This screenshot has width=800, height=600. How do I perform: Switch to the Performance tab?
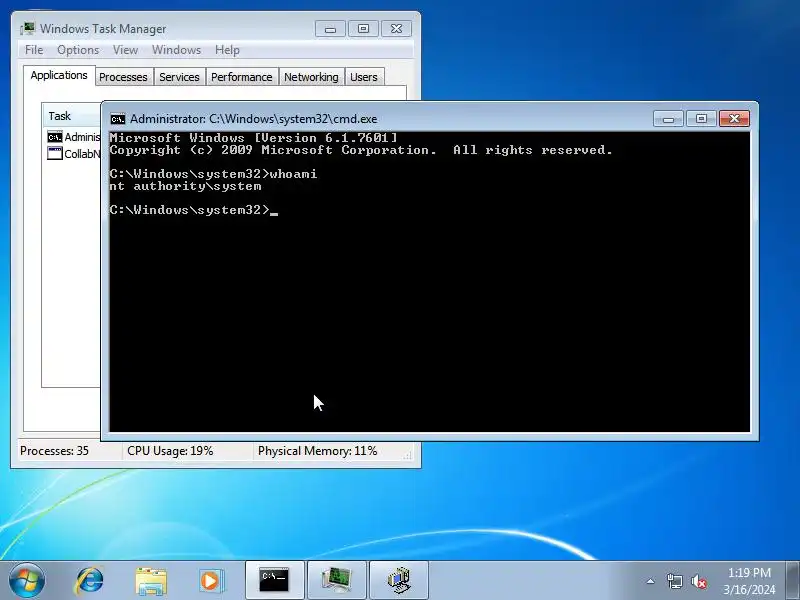tap(241, 77)
